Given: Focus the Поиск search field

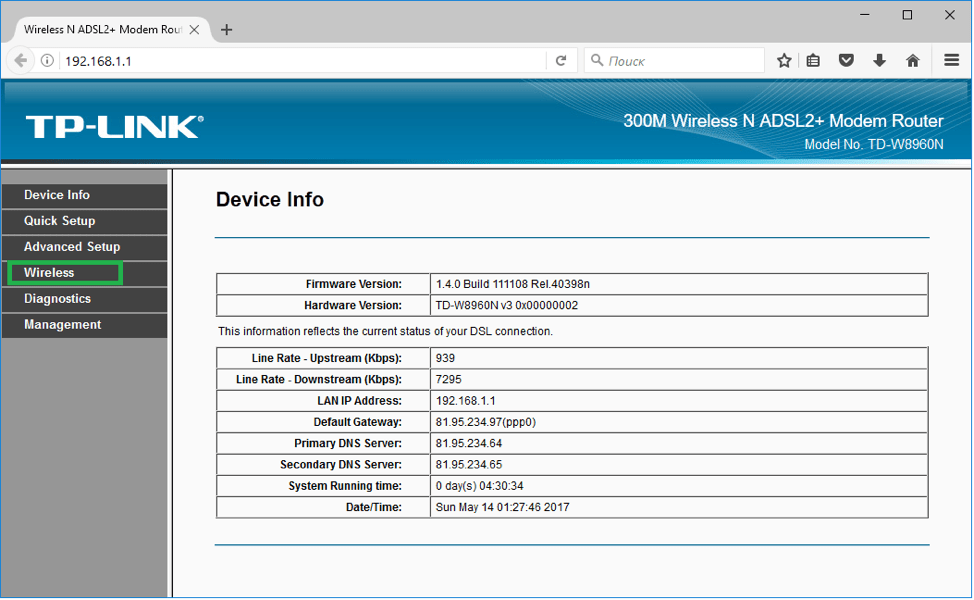Looking at the screenshot, I should point(680,61).
